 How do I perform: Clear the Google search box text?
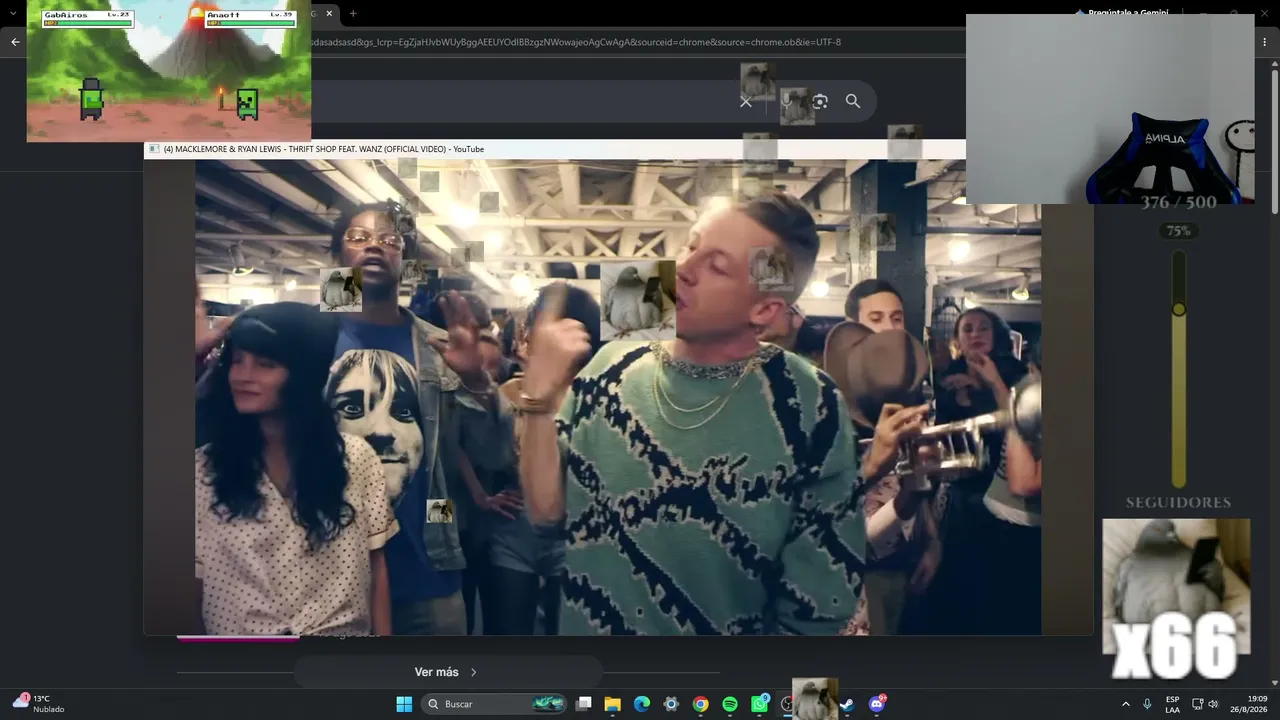[x=745, y=101]
